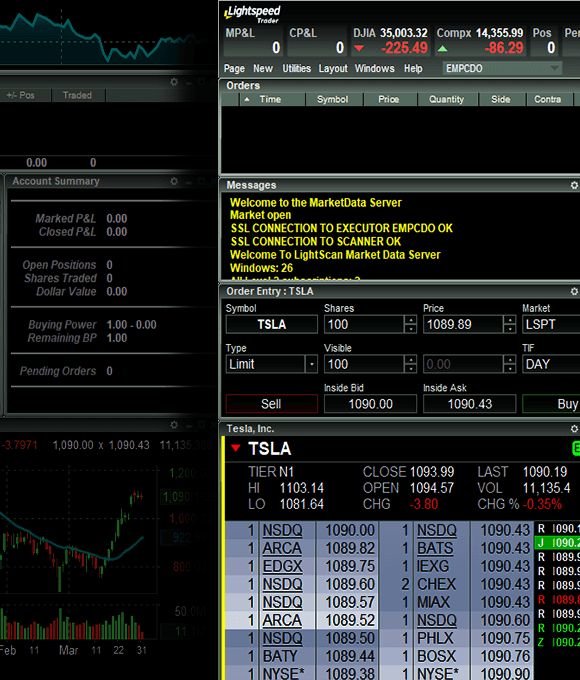Click the red down arrow beside TSLA
Viewport: 580px width, 680px height.
coord(236,448)
